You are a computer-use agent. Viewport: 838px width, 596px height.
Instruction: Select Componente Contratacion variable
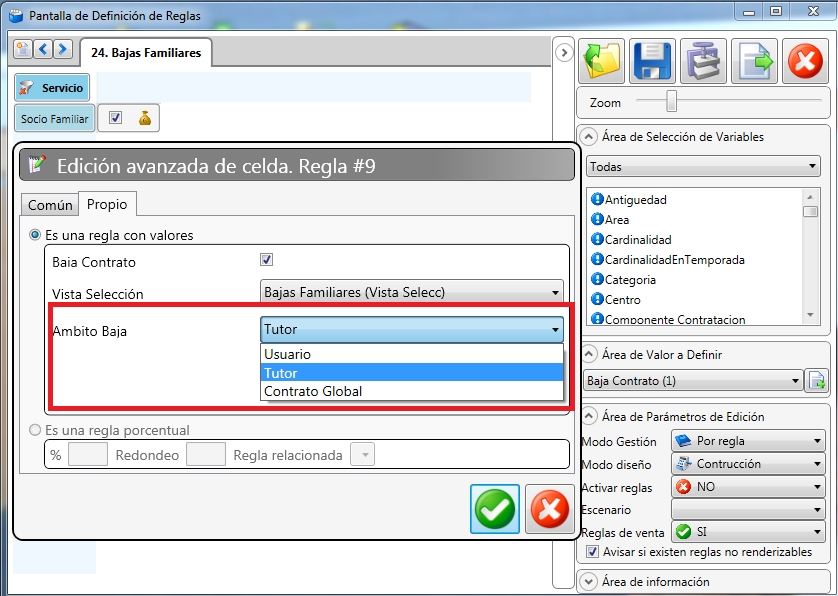click(x=668, y=319)
